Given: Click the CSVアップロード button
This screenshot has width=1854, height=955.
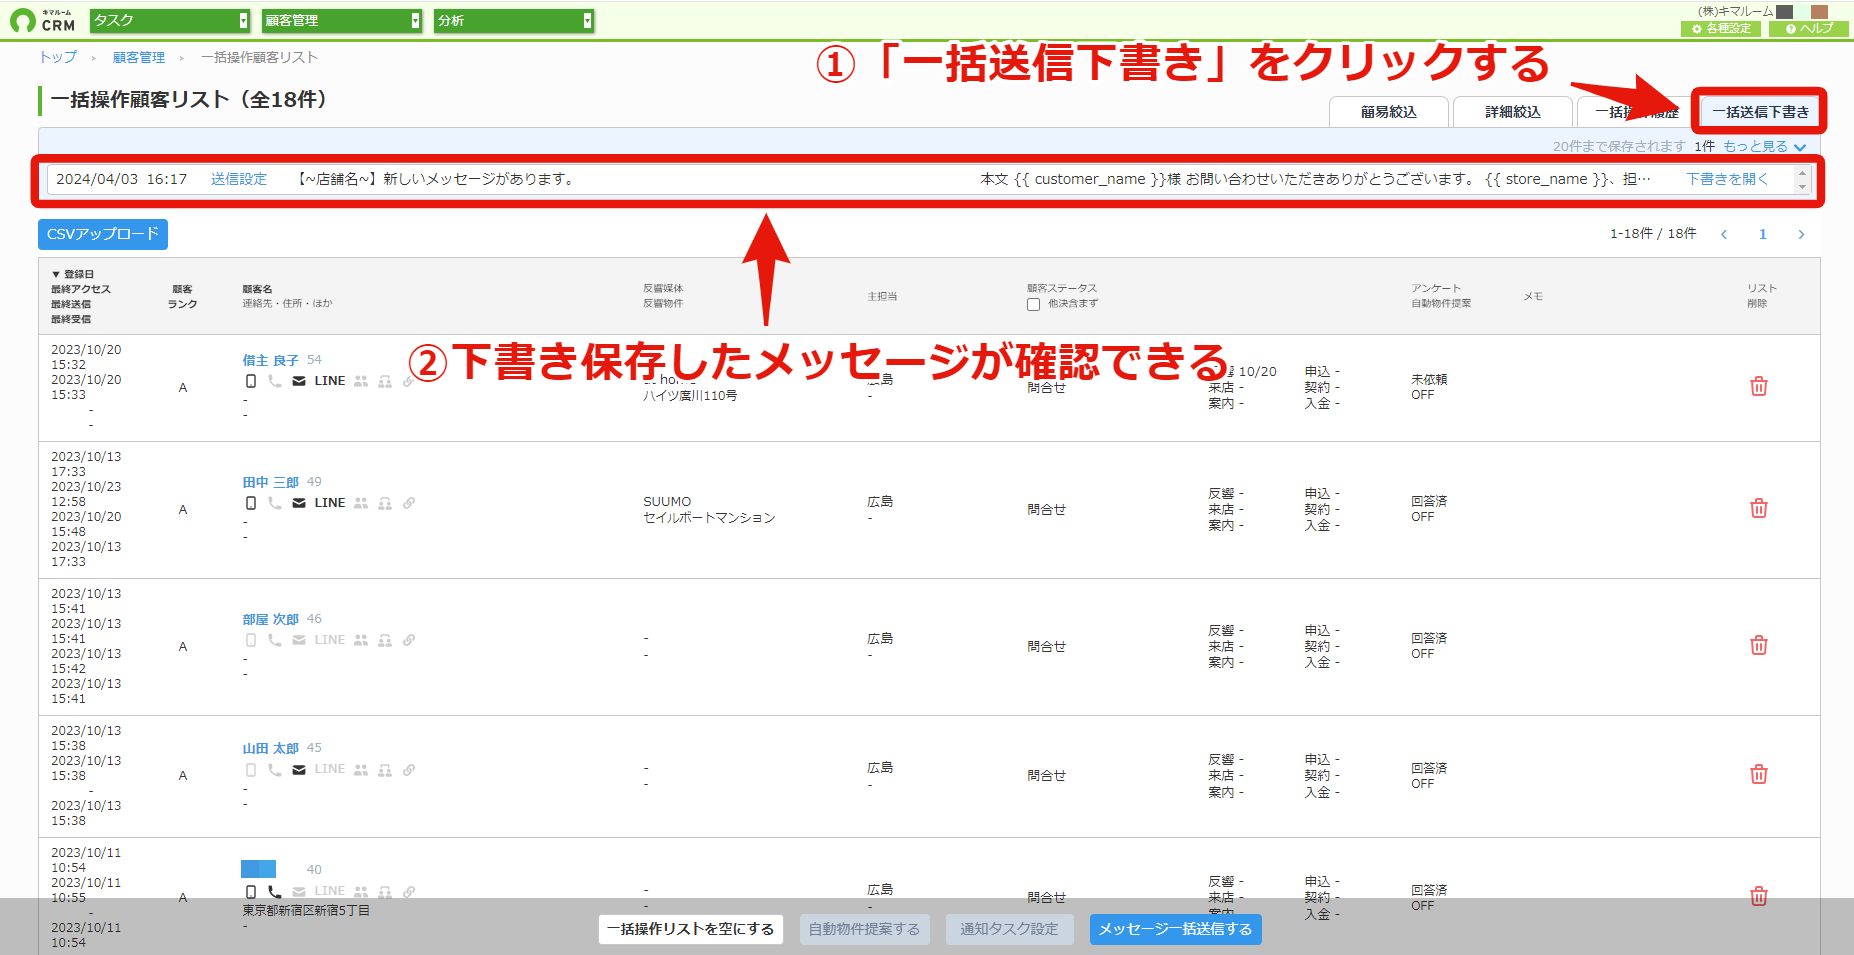Looking at the screenshot, I should (x=103, y=234).
